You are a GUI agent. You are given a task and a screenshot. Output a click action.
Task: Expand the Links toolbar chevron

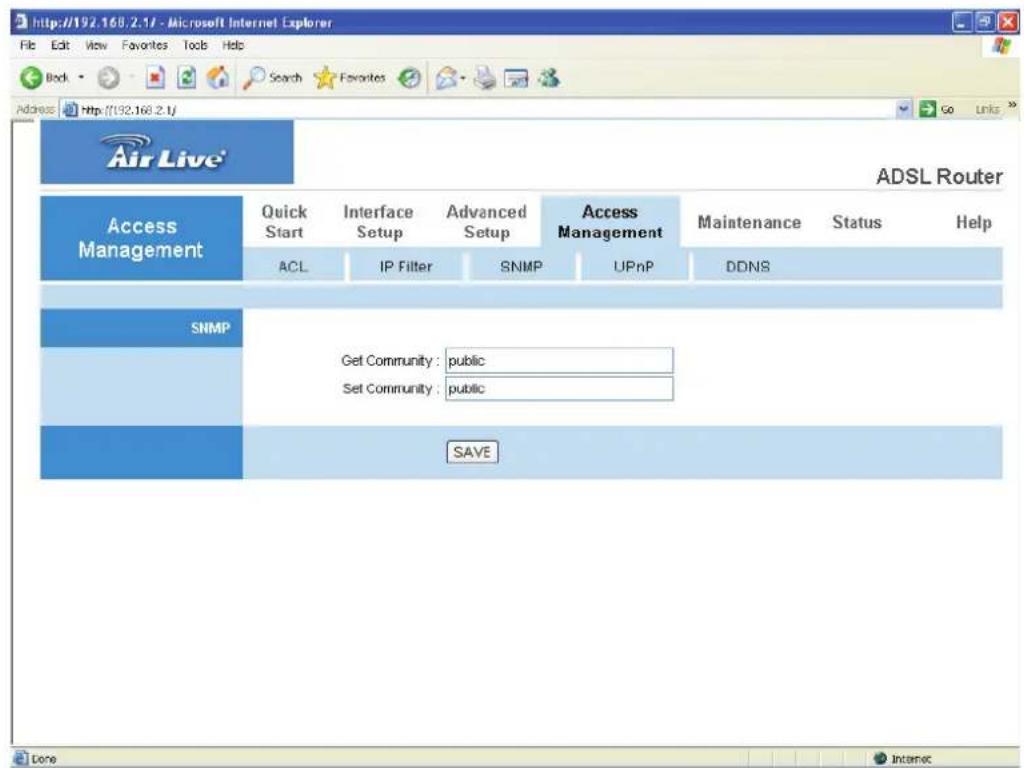tap(1012, 105)
